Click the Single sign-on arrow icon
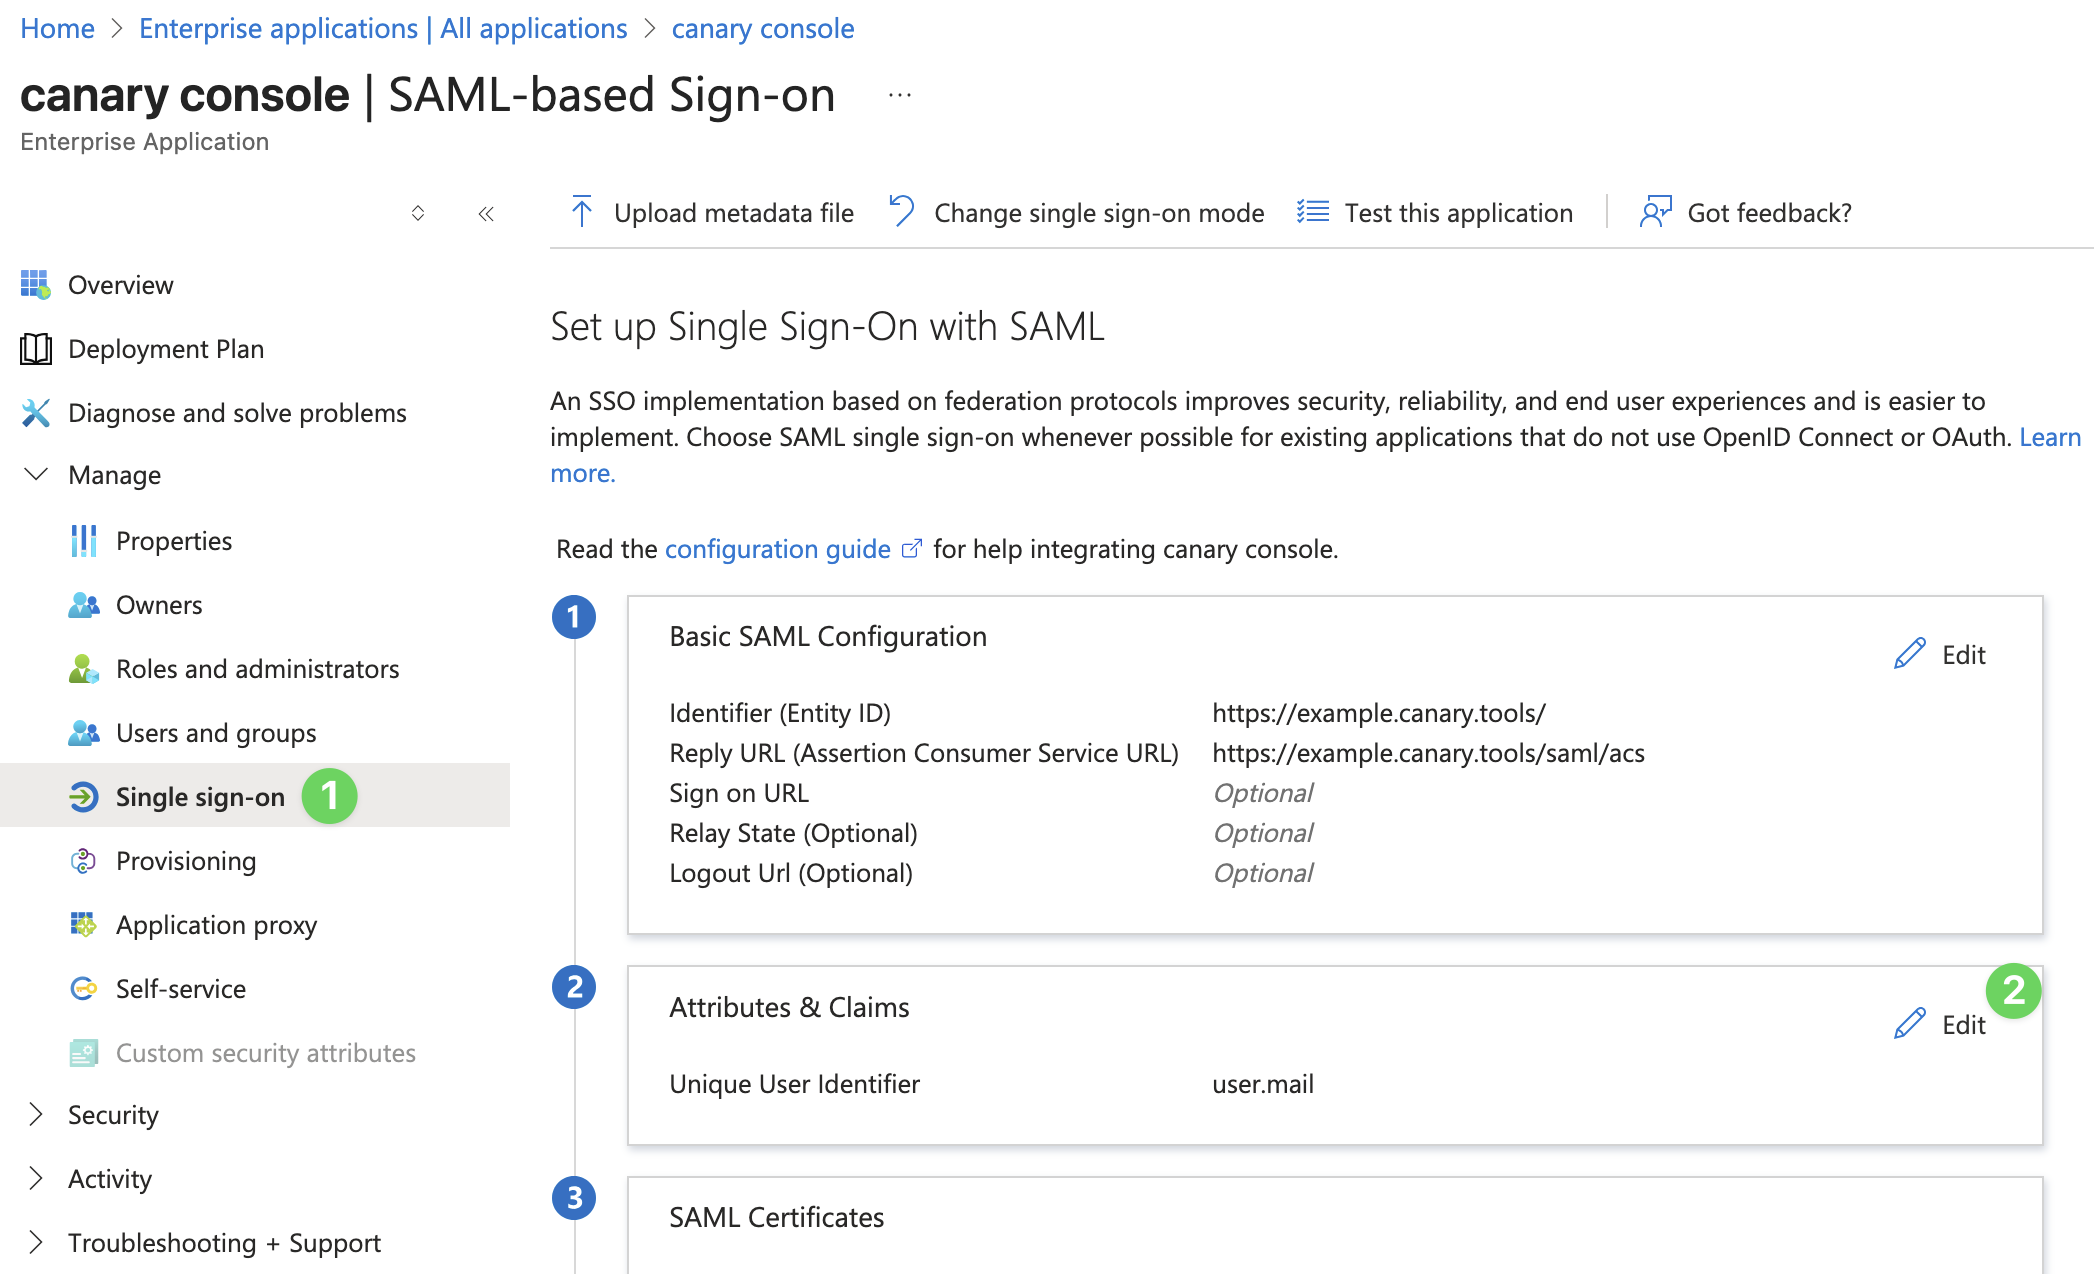Screen dimensions: 2094x1274 84,797
